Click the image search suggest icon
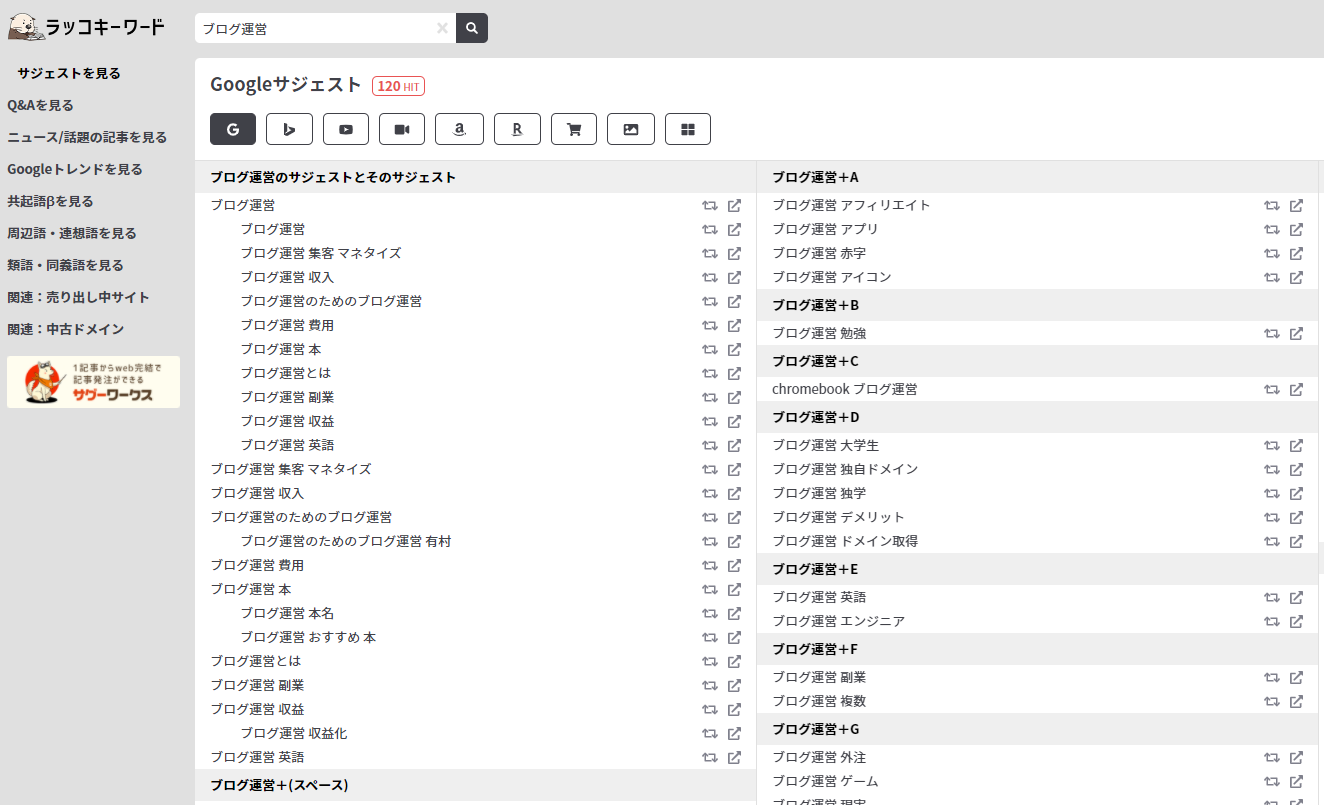 (x=631, y=129)
